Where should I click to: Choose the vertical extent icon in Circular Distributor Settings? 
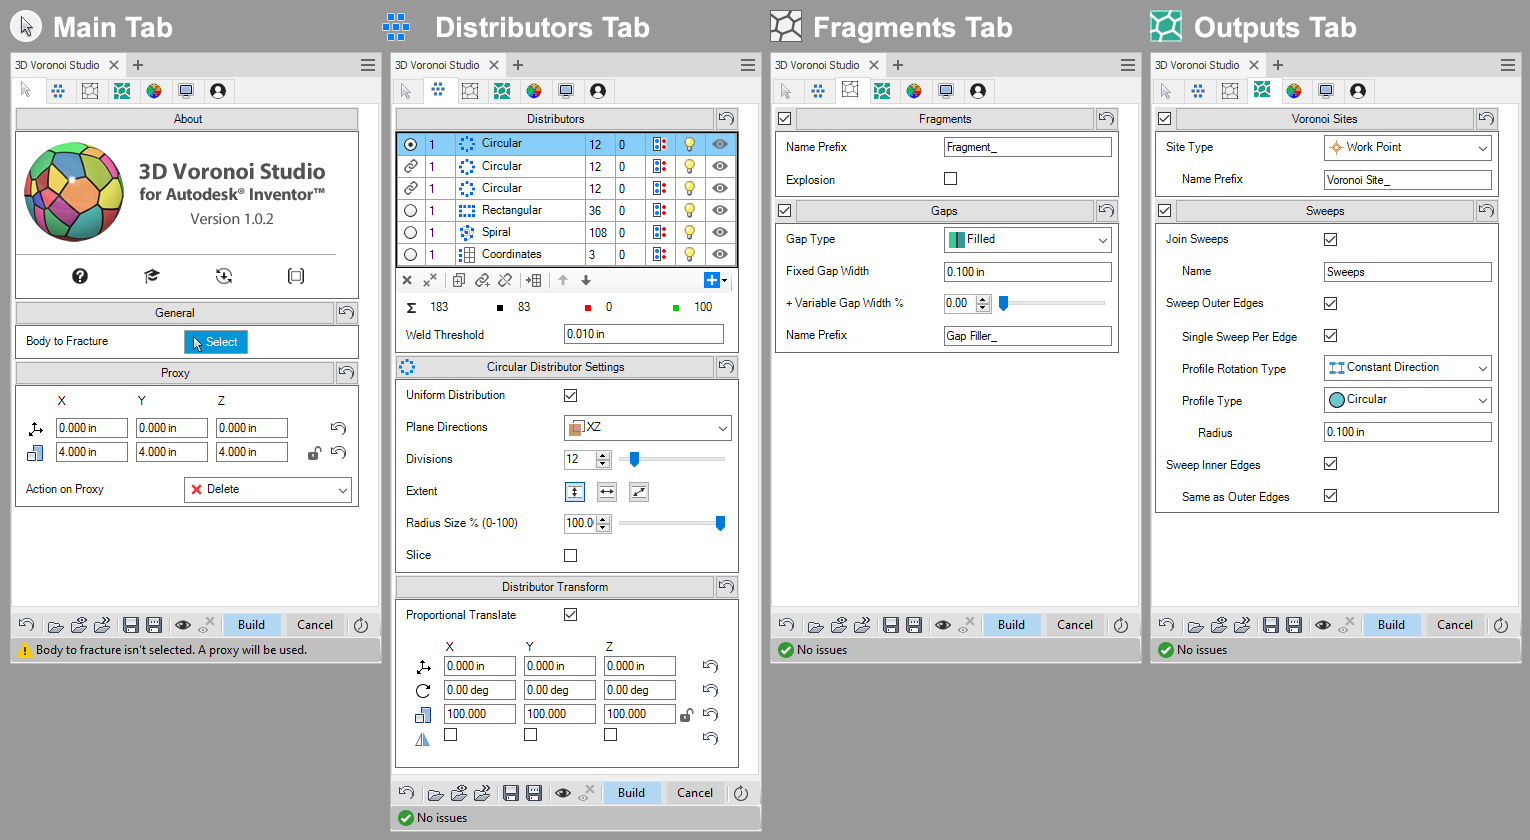pyautogui.click(x=575, y=491)
